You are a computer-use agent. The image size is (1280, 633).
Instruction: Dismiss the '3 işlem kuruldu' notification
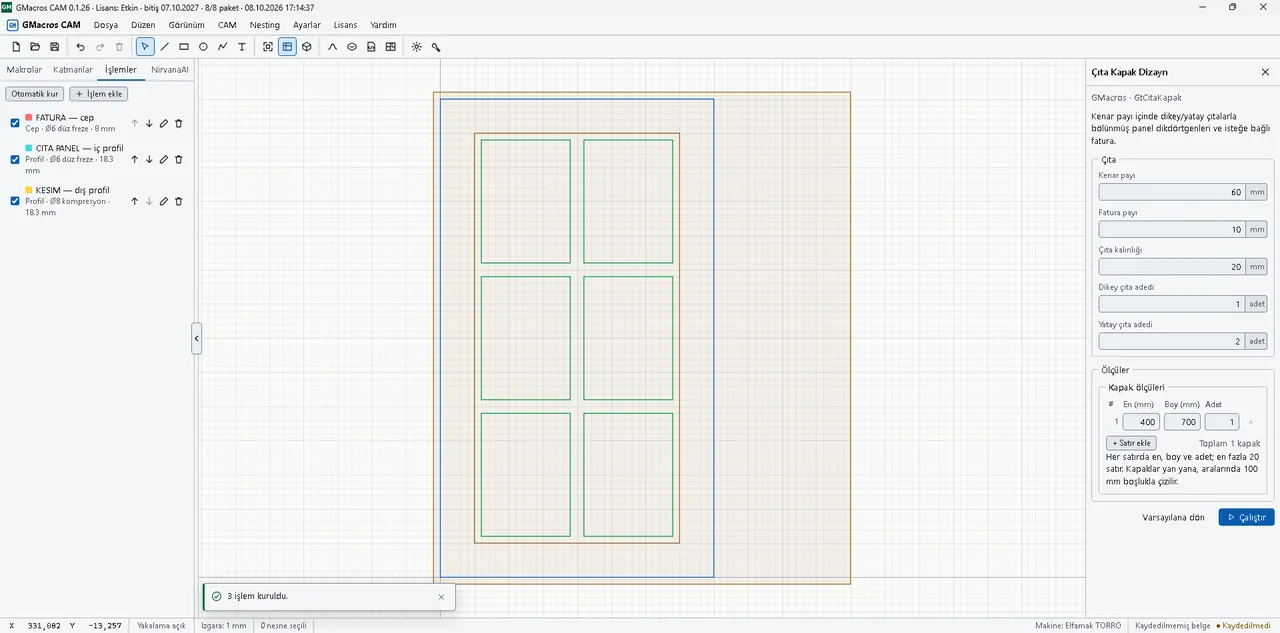441,597
